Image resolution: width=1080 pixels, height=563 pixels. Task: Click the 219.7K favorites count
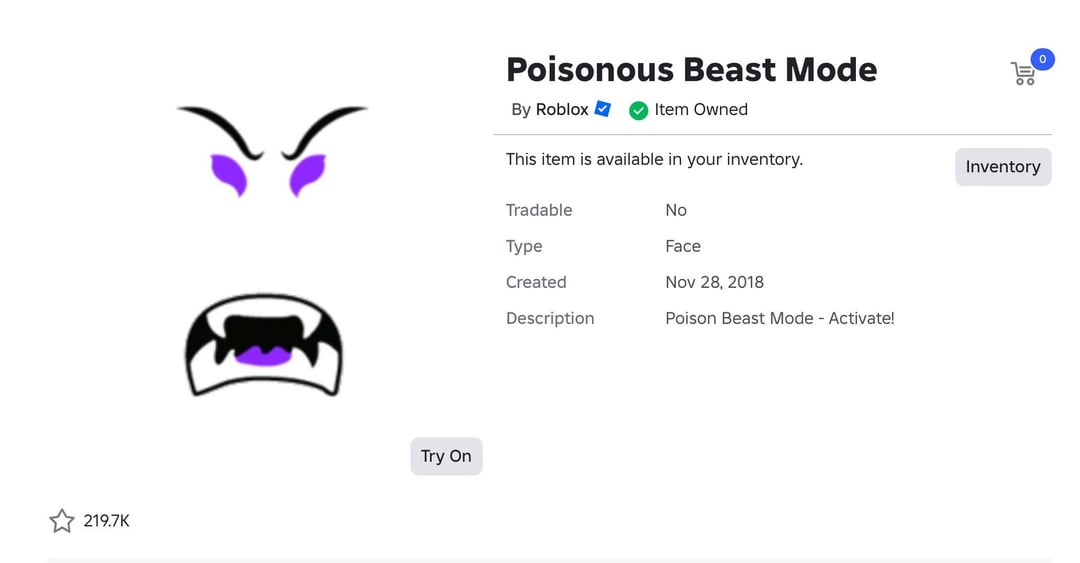(106, 521)
